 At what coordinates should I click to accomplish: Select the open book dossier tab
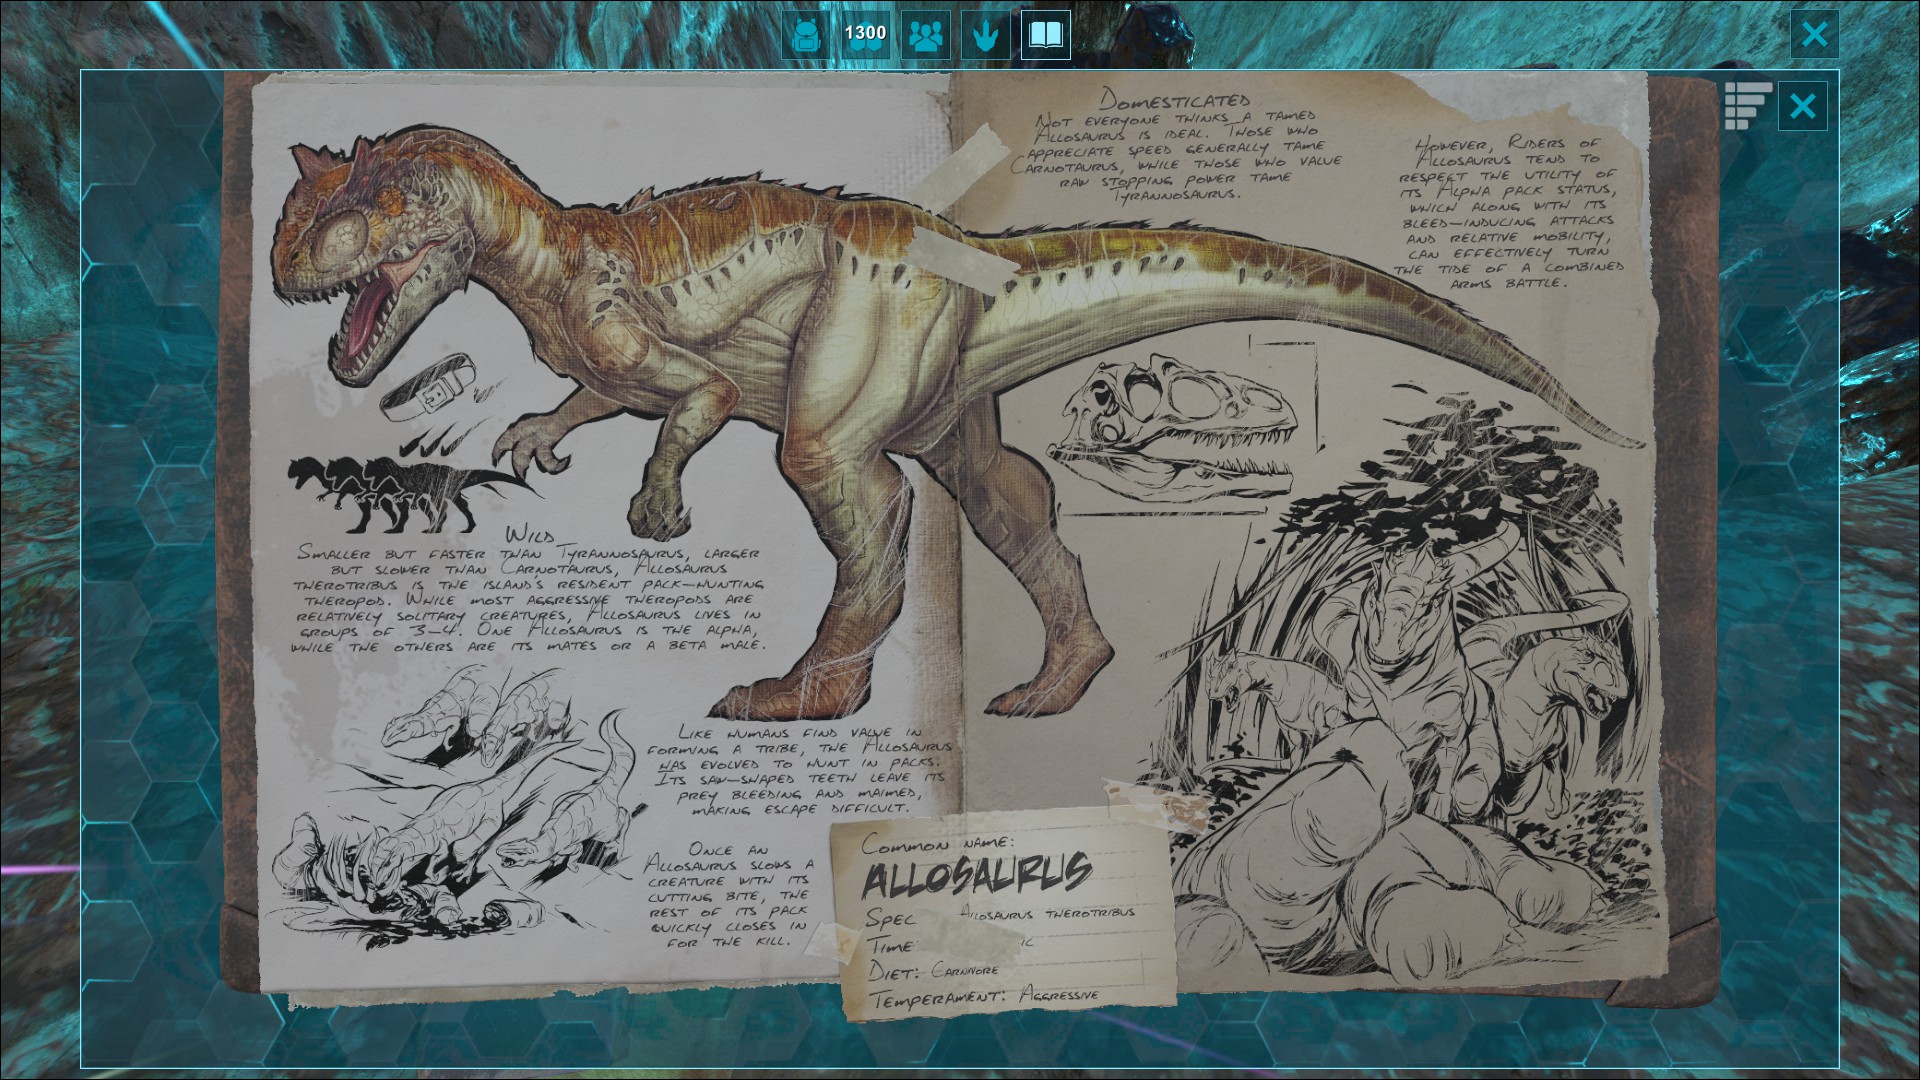coord(1045,36)
